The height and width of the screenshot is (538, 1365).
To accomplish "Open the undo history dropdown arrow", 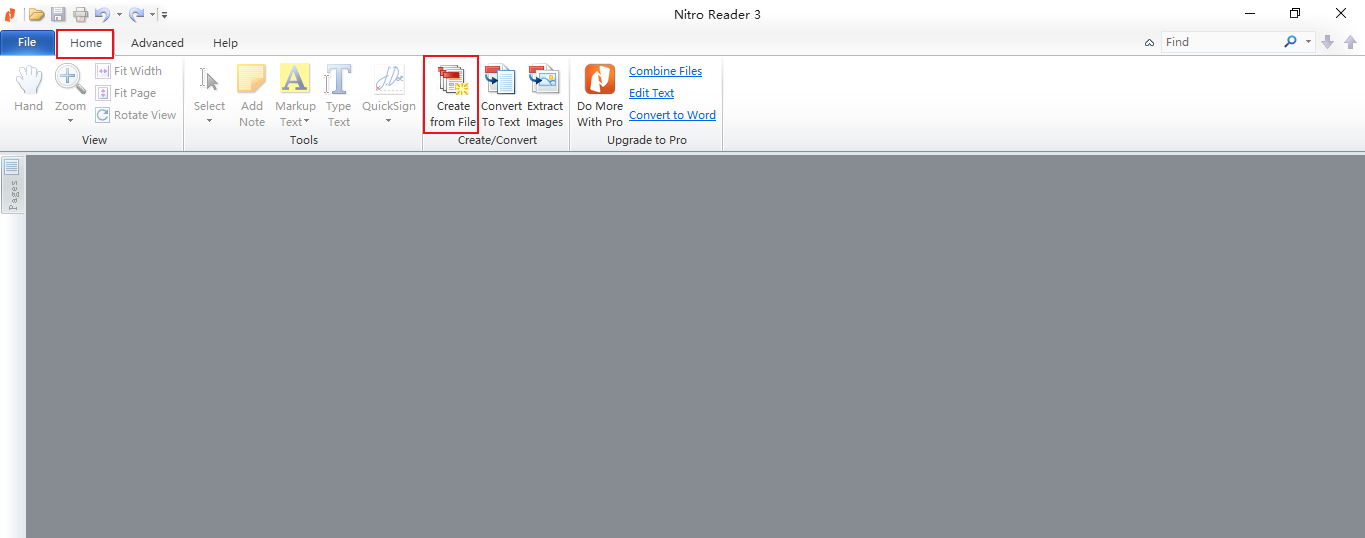I will (x=119, y=15).
